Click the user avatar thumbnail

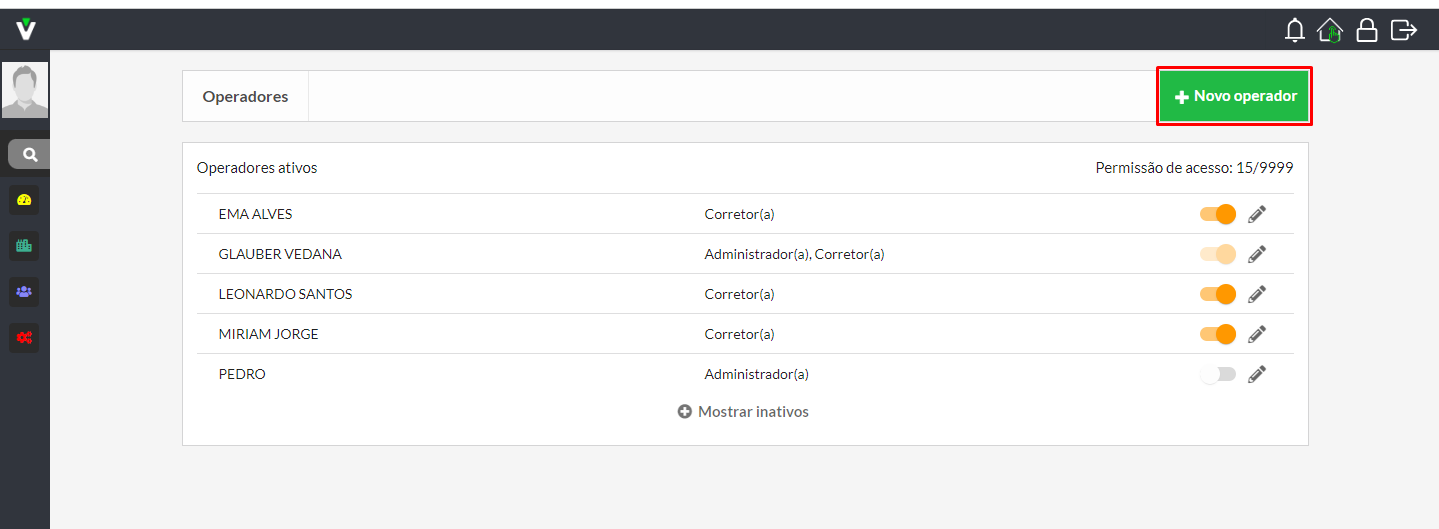tap(25, 90)
